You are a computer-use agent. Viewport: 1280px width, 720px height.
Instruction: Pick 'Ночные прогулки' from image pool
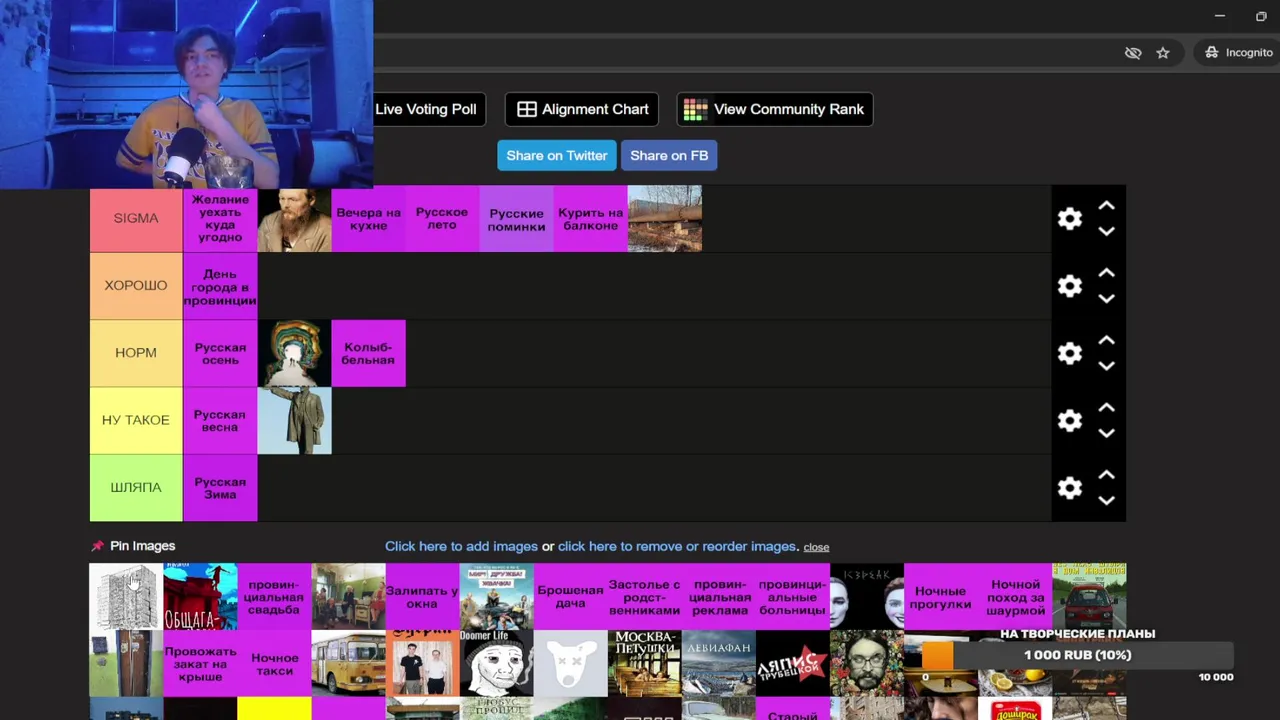point(940,596)
